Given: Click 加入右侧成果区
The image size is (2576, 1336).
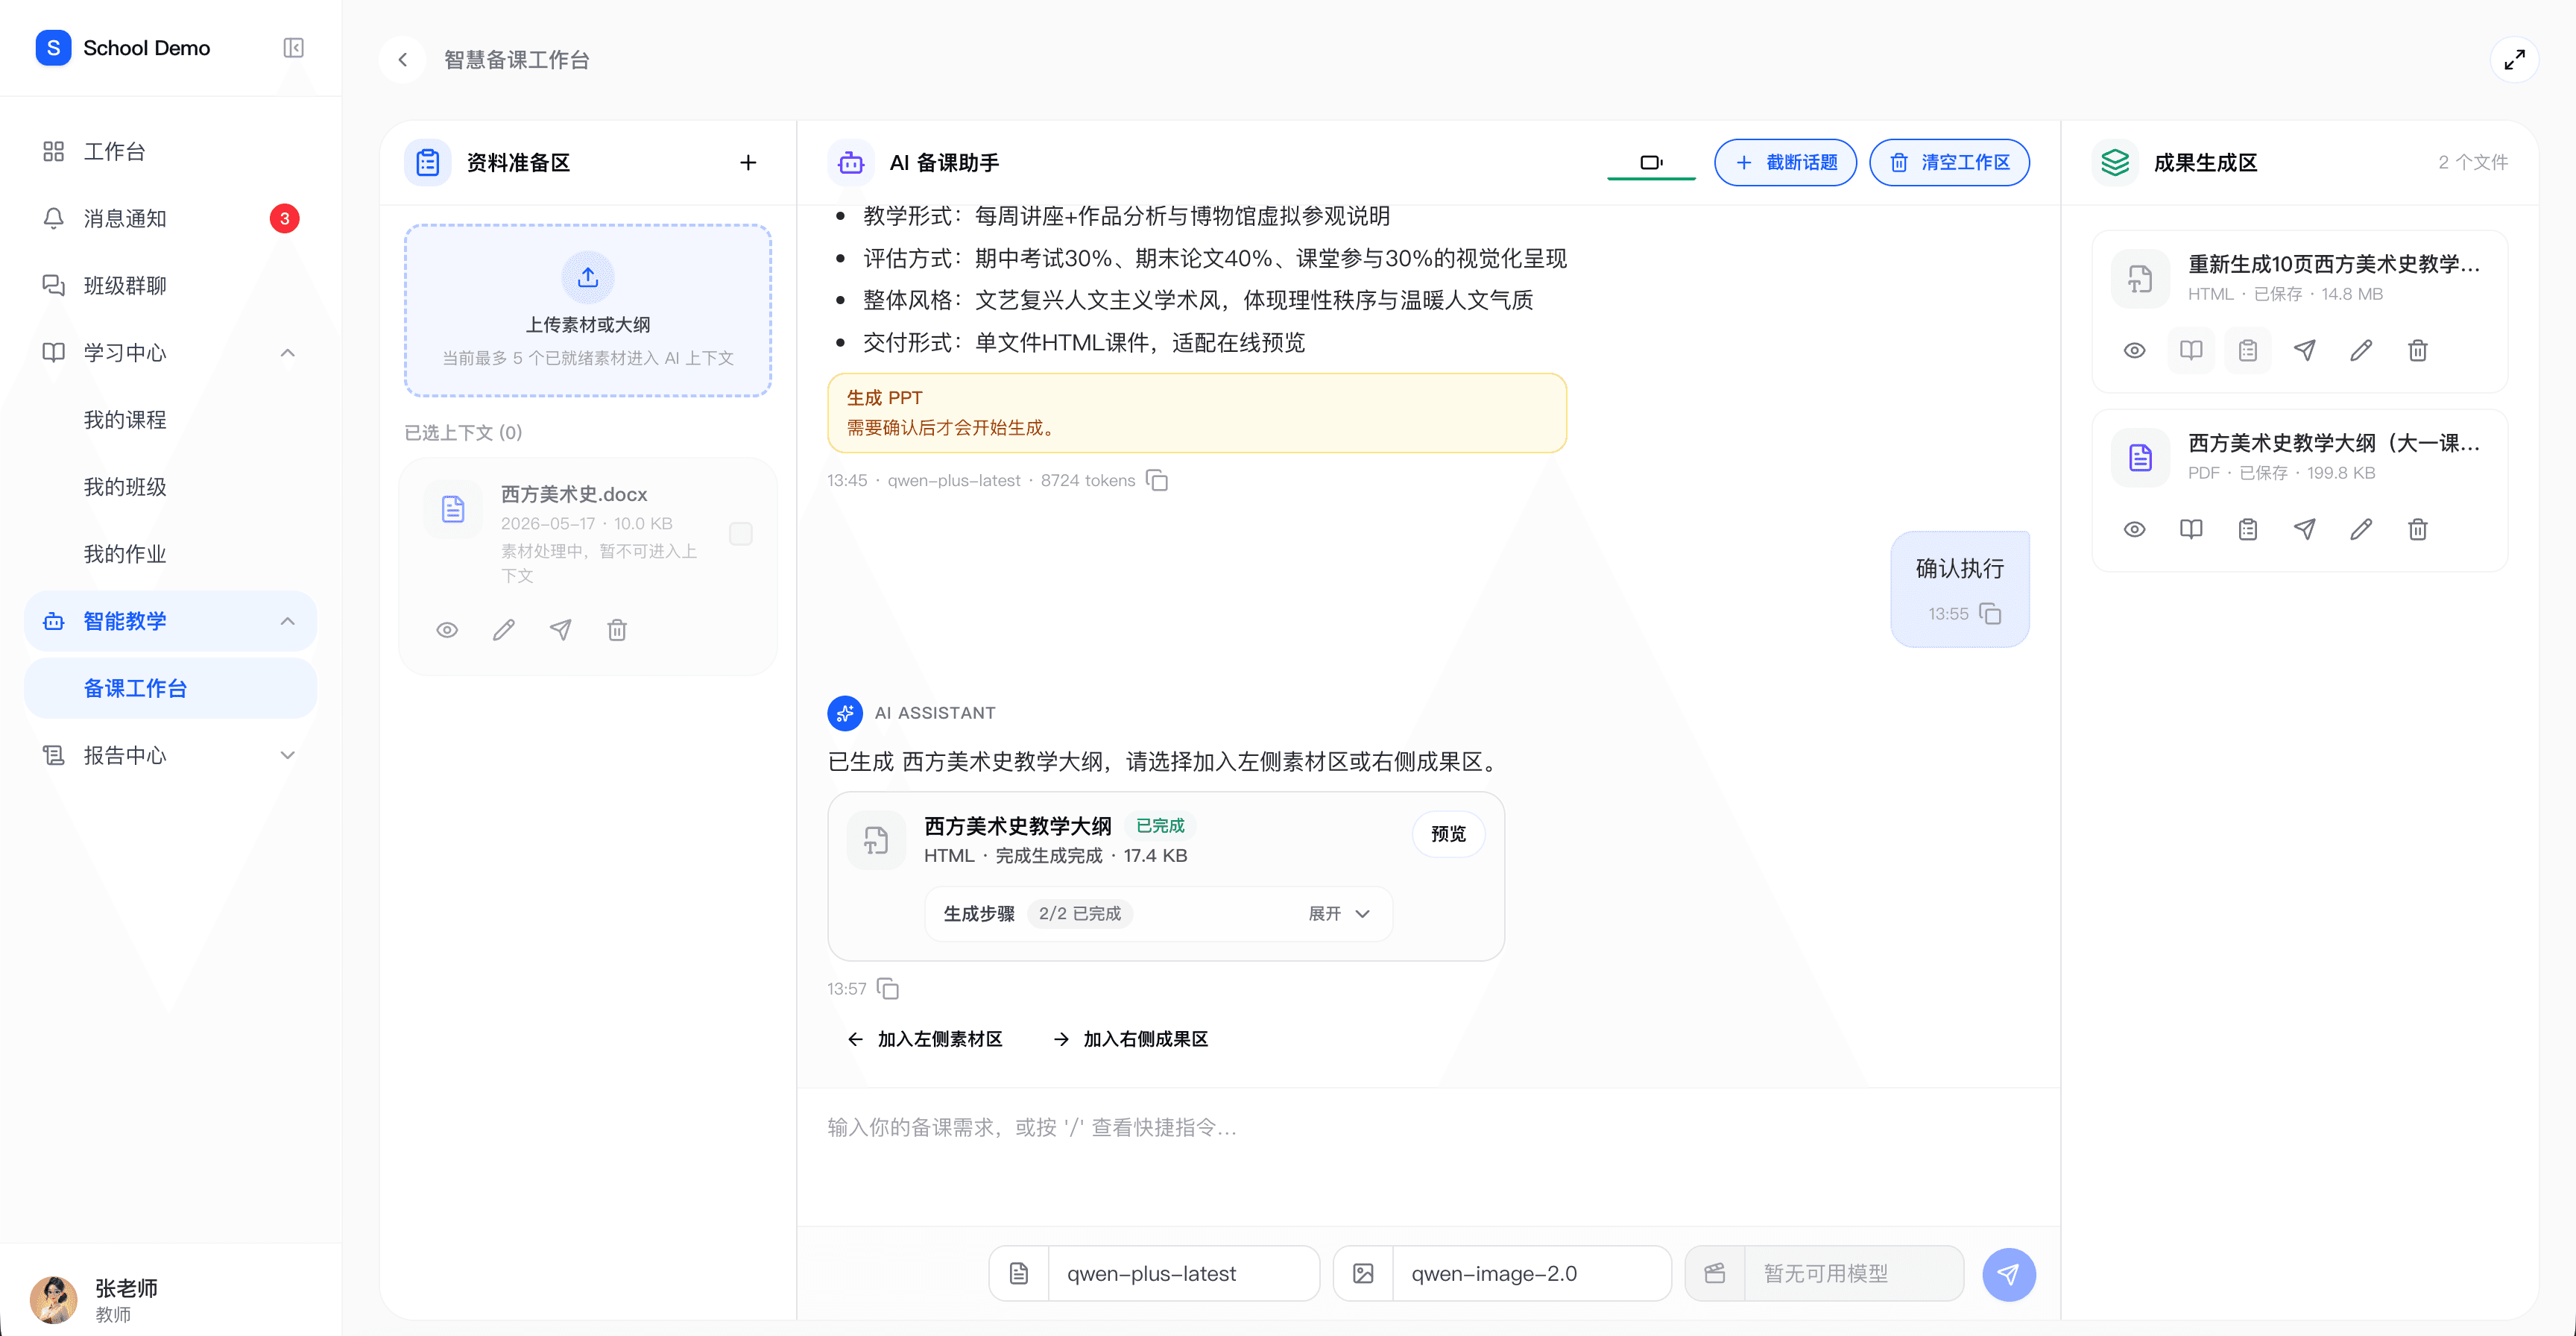Looking at the screenshot, I should tap(1131, 1039).
